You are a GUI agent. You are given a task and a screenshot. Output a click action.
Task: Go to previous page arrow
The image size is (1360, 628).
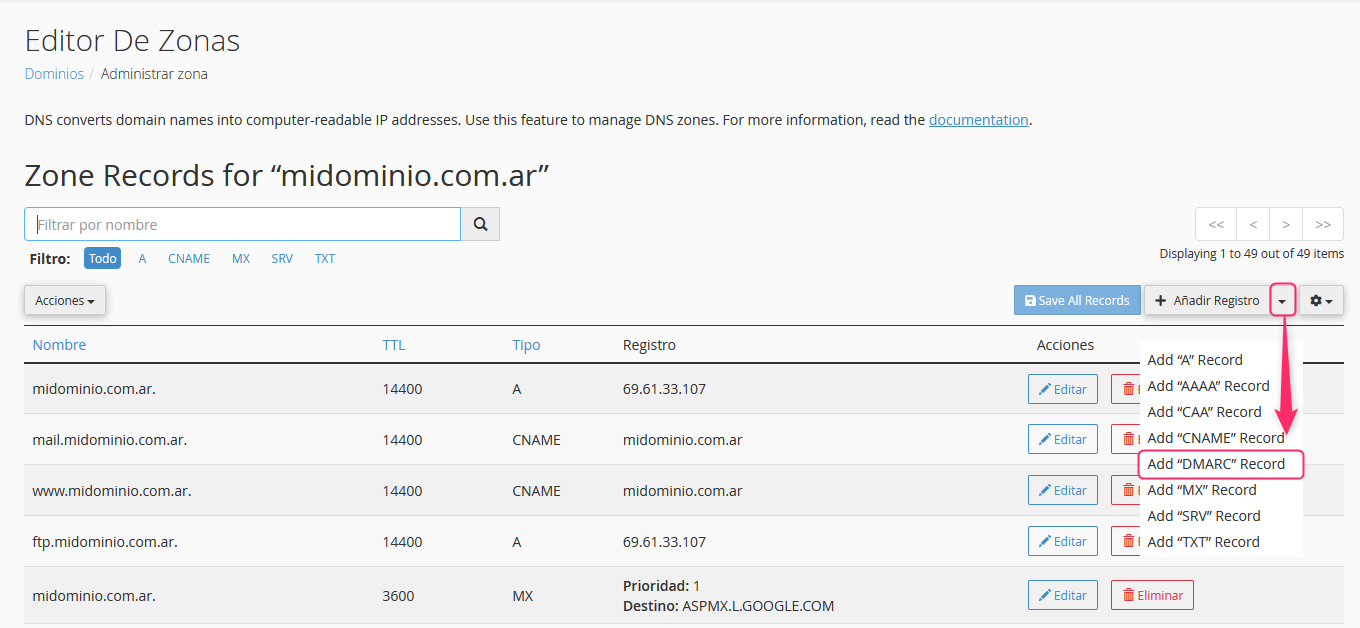pyautogui.click(x=1253, y=224)
